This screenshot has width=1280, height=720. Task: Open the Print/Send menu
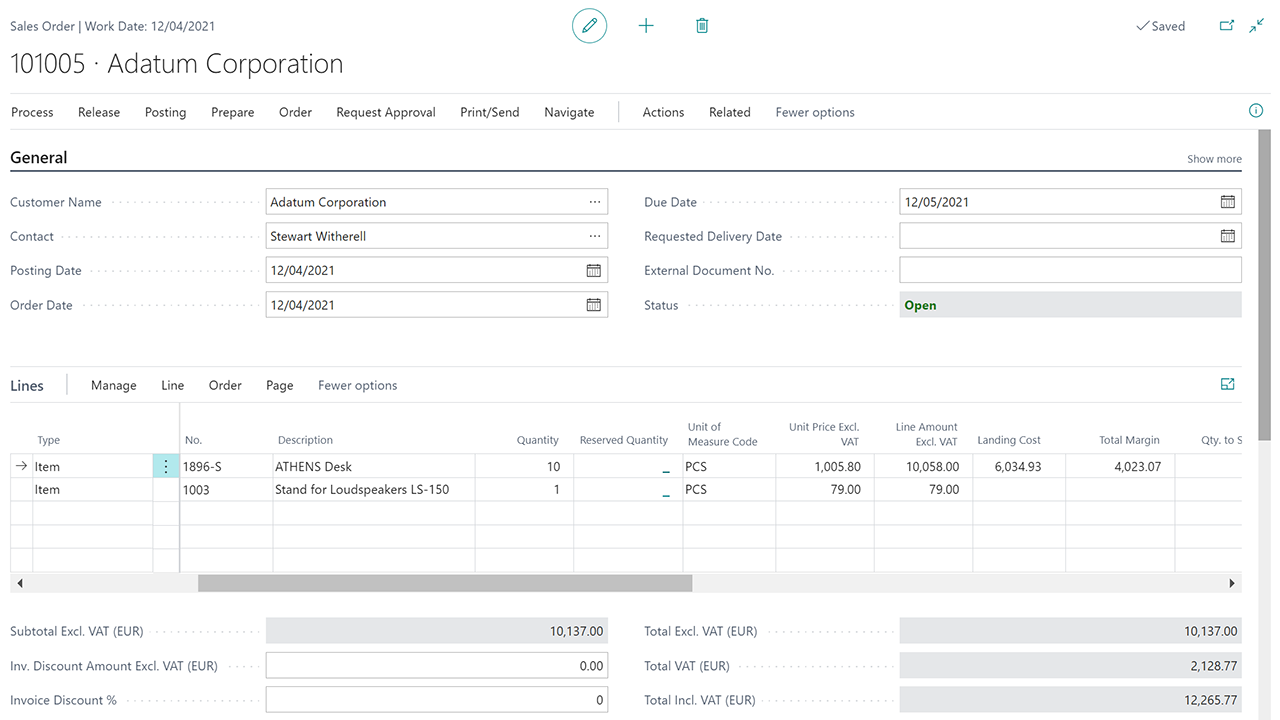point(490,112)
